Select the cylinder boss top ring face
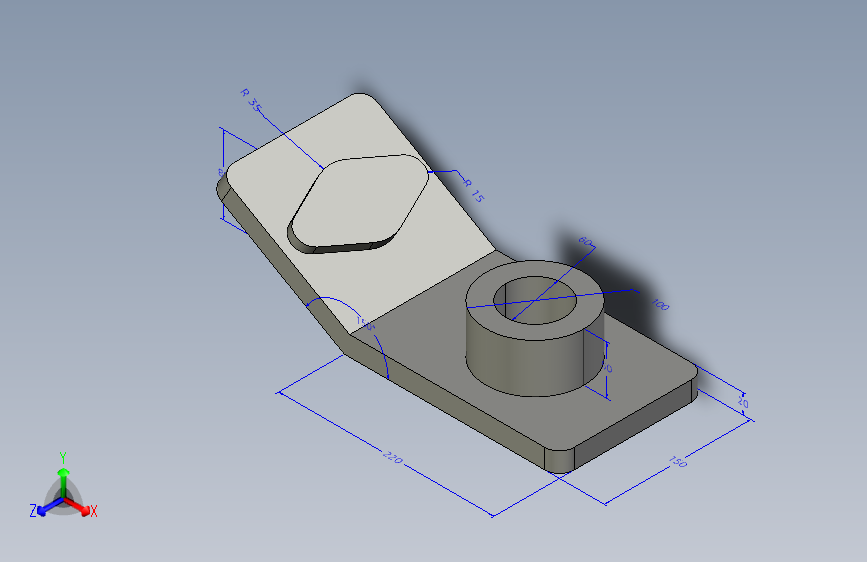This screenshot has width=867, height=562. [x=479, y=301]
